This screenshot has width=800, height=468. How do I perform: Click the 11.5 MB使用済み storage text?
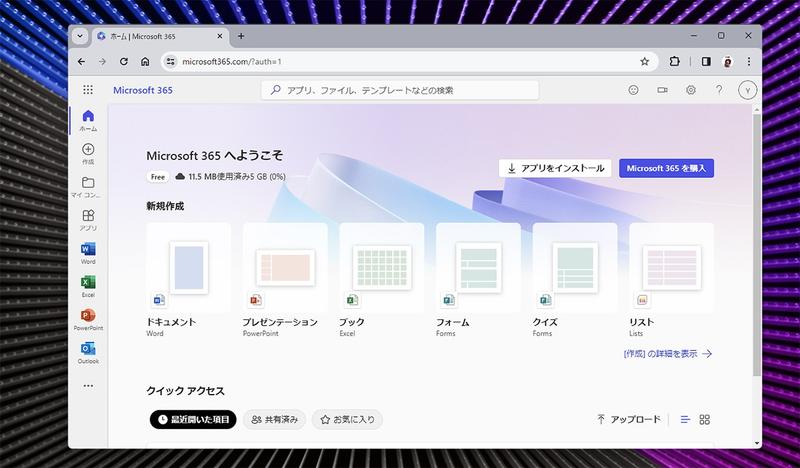point(237,177)
